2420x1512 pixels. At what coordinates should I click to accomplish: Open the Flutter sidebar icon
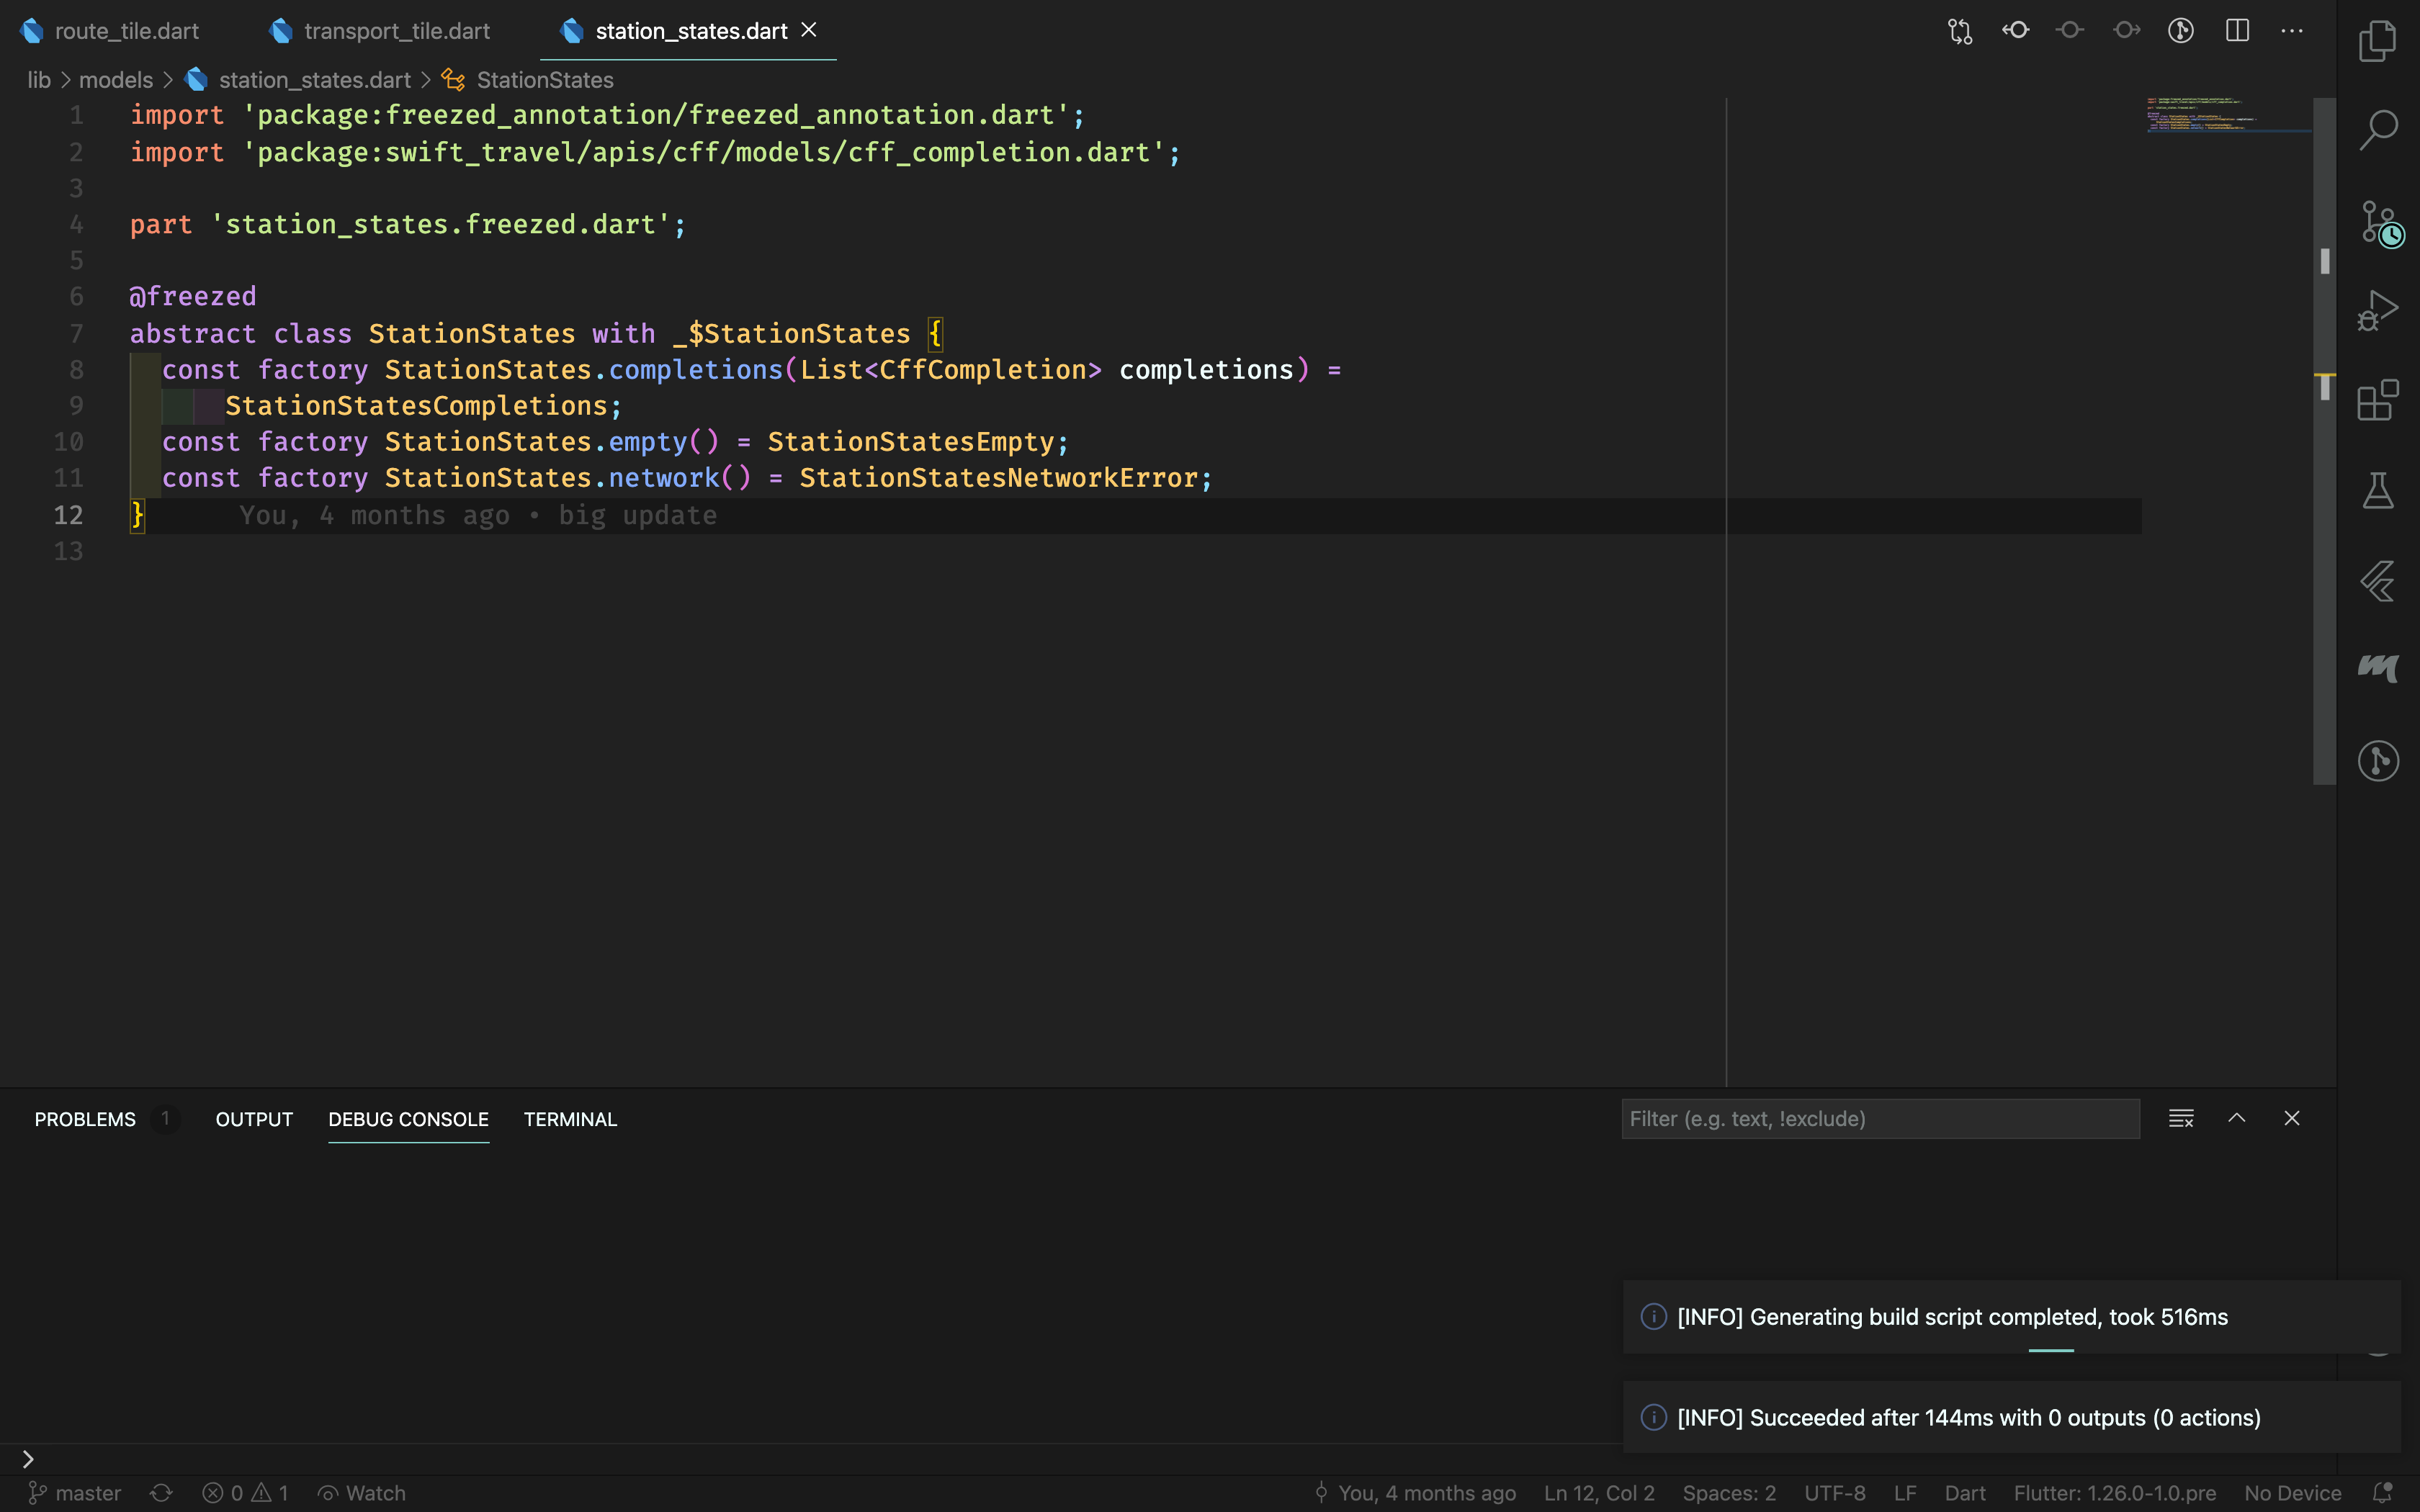[x=2377, y=581]
